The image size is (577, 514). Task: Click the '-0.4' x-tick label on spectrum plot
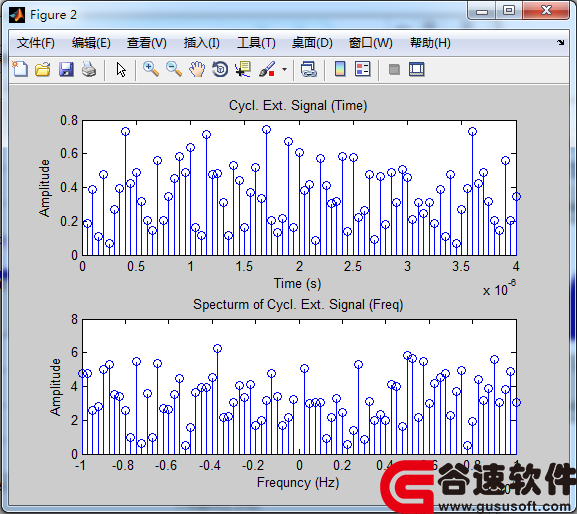[209, 465]
